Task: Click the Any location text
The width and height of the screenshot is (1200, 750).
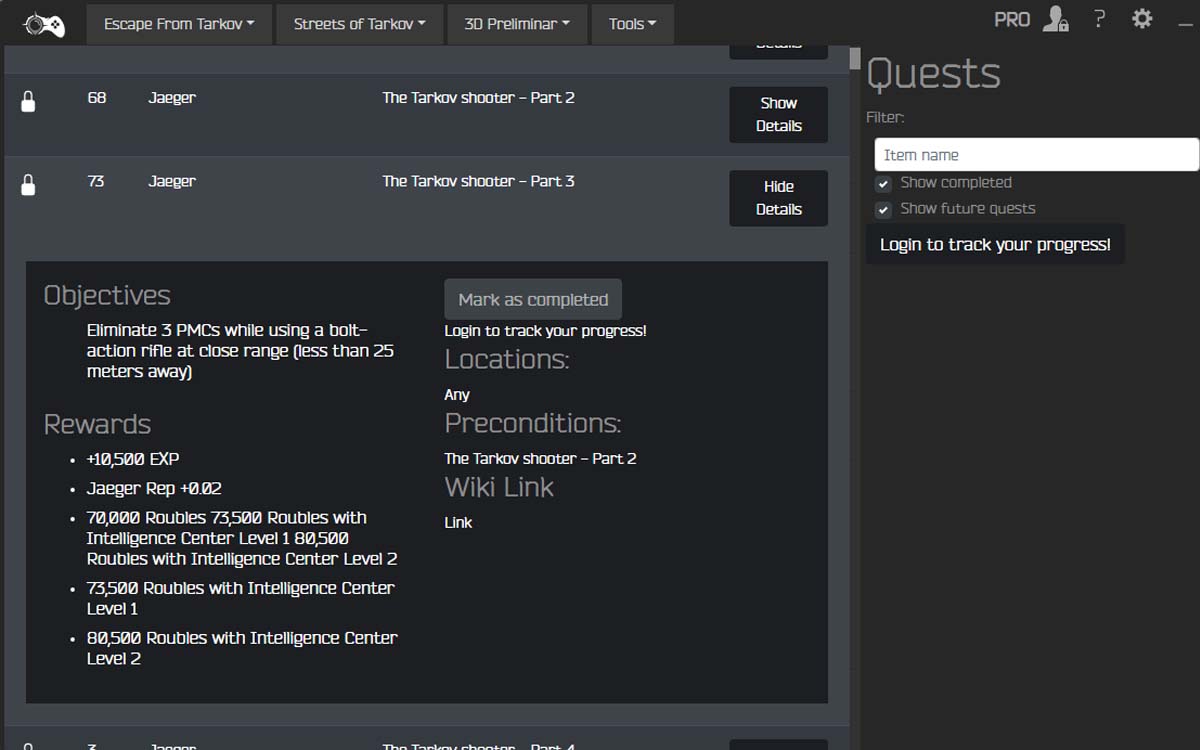Action: coord(457,395)
